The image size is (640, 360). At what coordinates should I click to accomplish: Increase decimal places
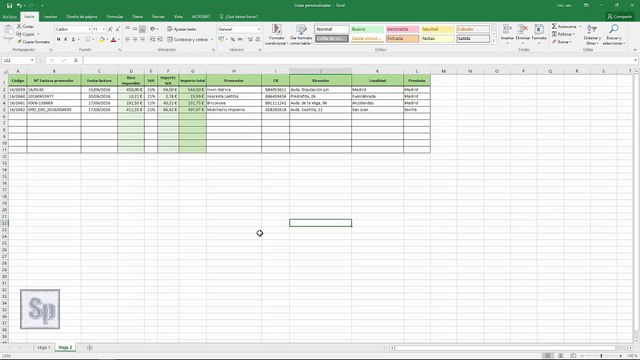point(250,40)
